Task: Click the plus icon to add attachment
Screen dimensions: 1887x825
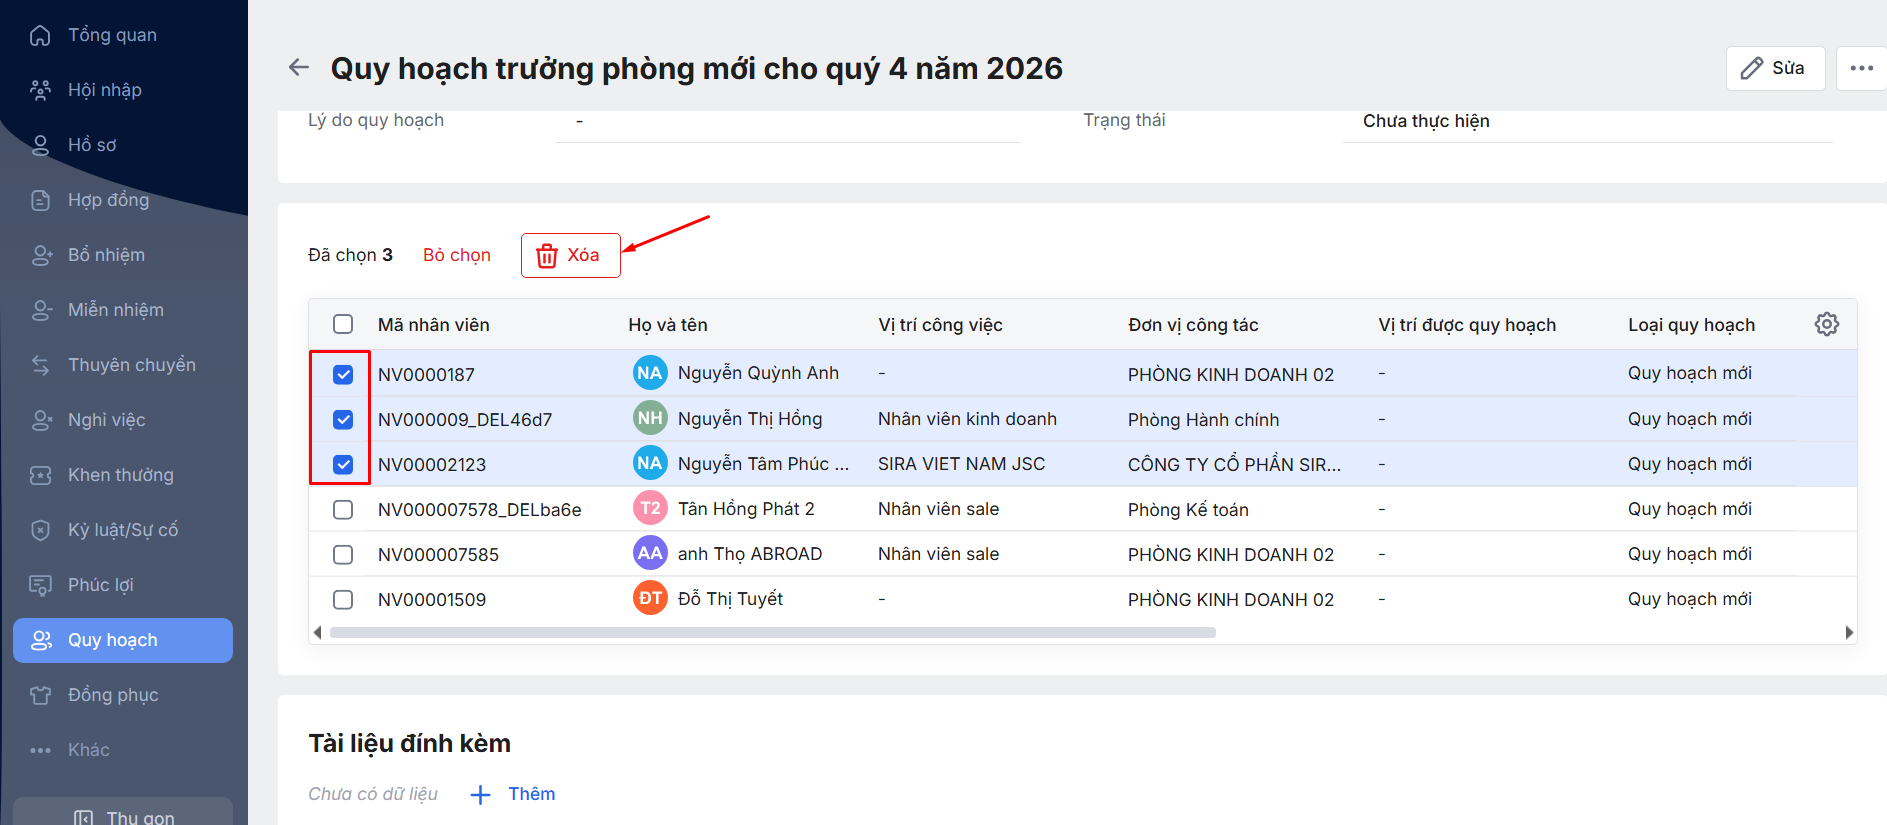Action: (x=481, y=794)
